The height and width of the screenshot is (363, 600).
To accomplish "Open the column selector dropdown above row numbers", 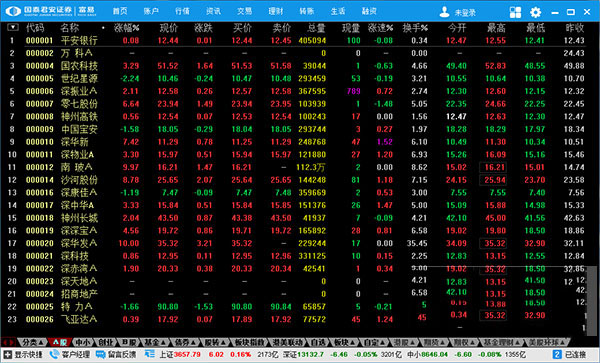I will [13, 27].
